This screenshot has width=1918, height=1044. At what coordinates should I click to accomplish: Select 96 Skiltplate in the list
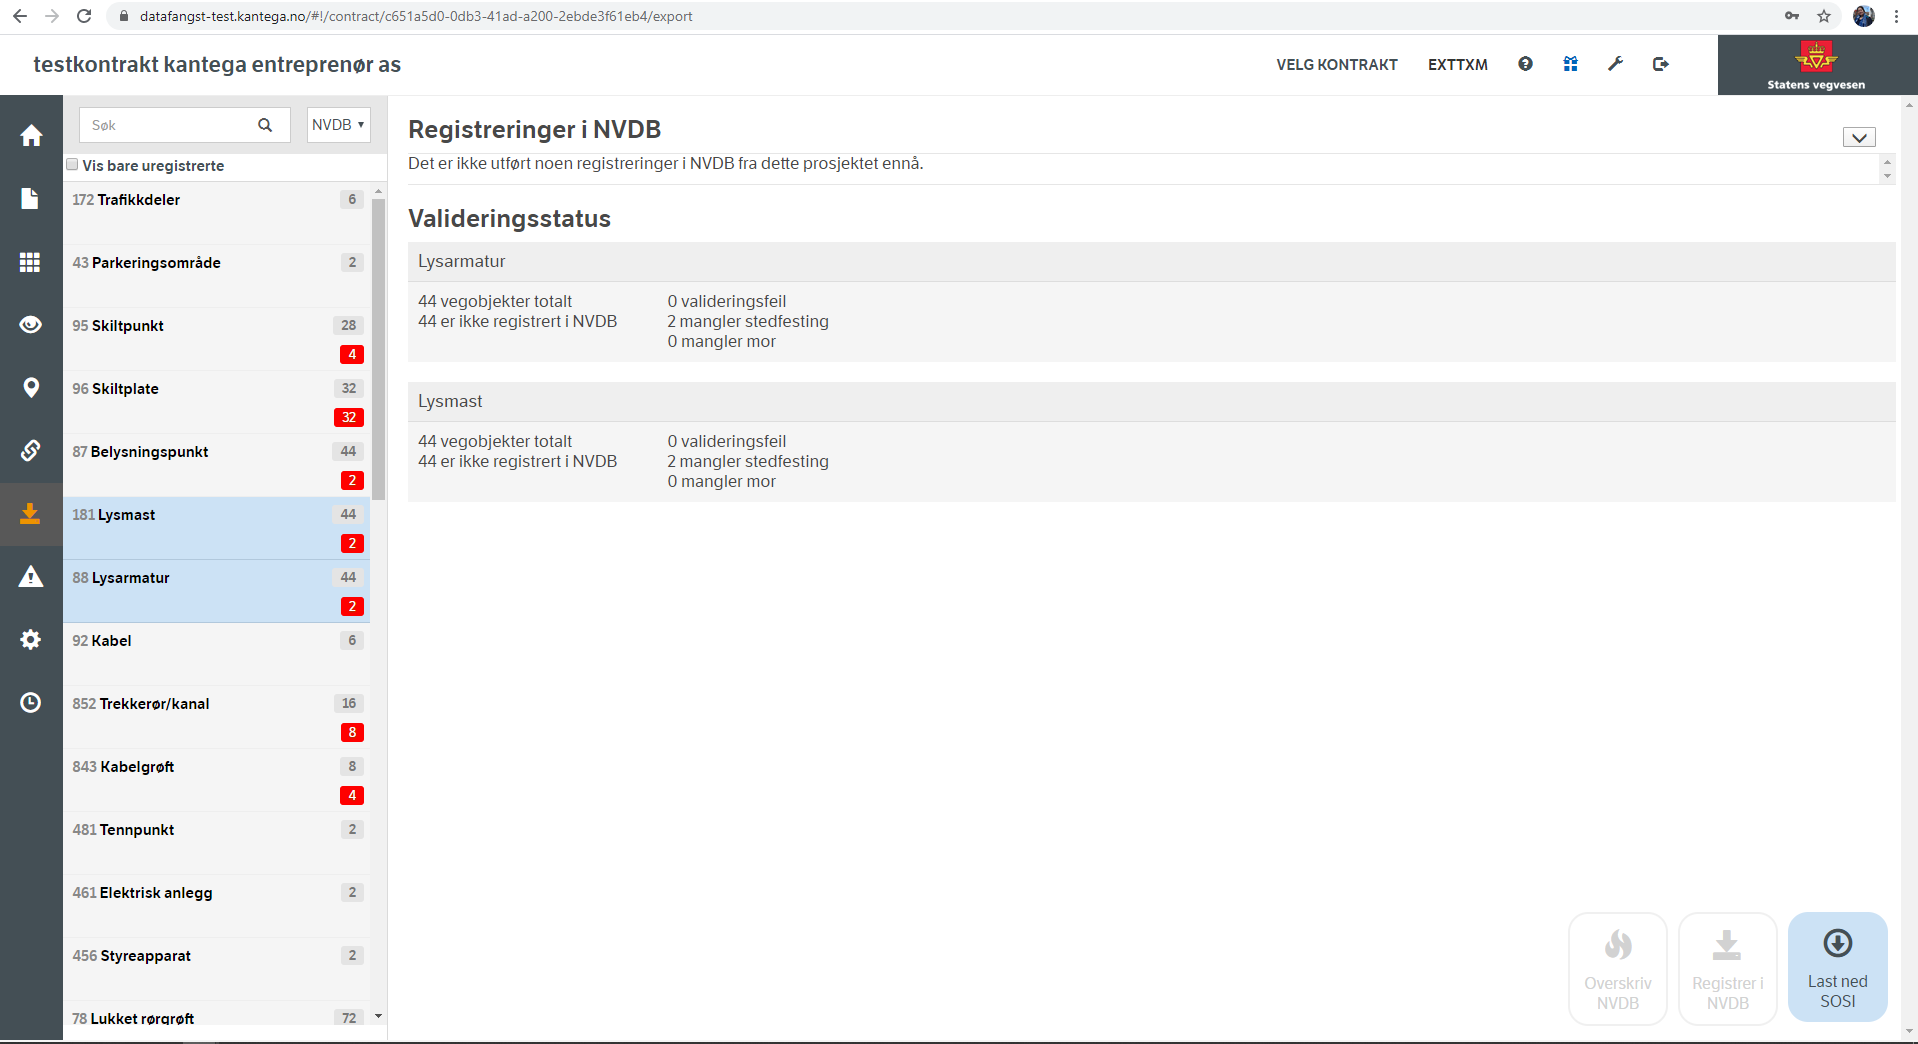216,402
